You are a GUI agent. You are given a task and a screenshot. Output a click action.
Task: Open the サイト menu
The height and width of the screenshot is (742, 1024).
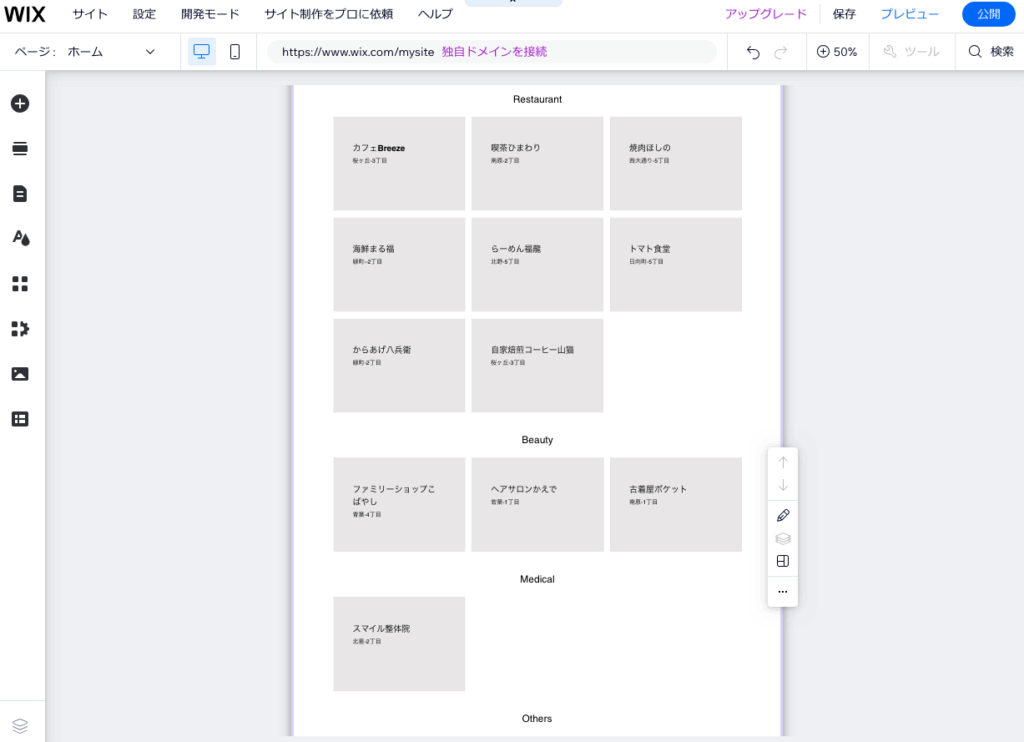coord(90,14)
